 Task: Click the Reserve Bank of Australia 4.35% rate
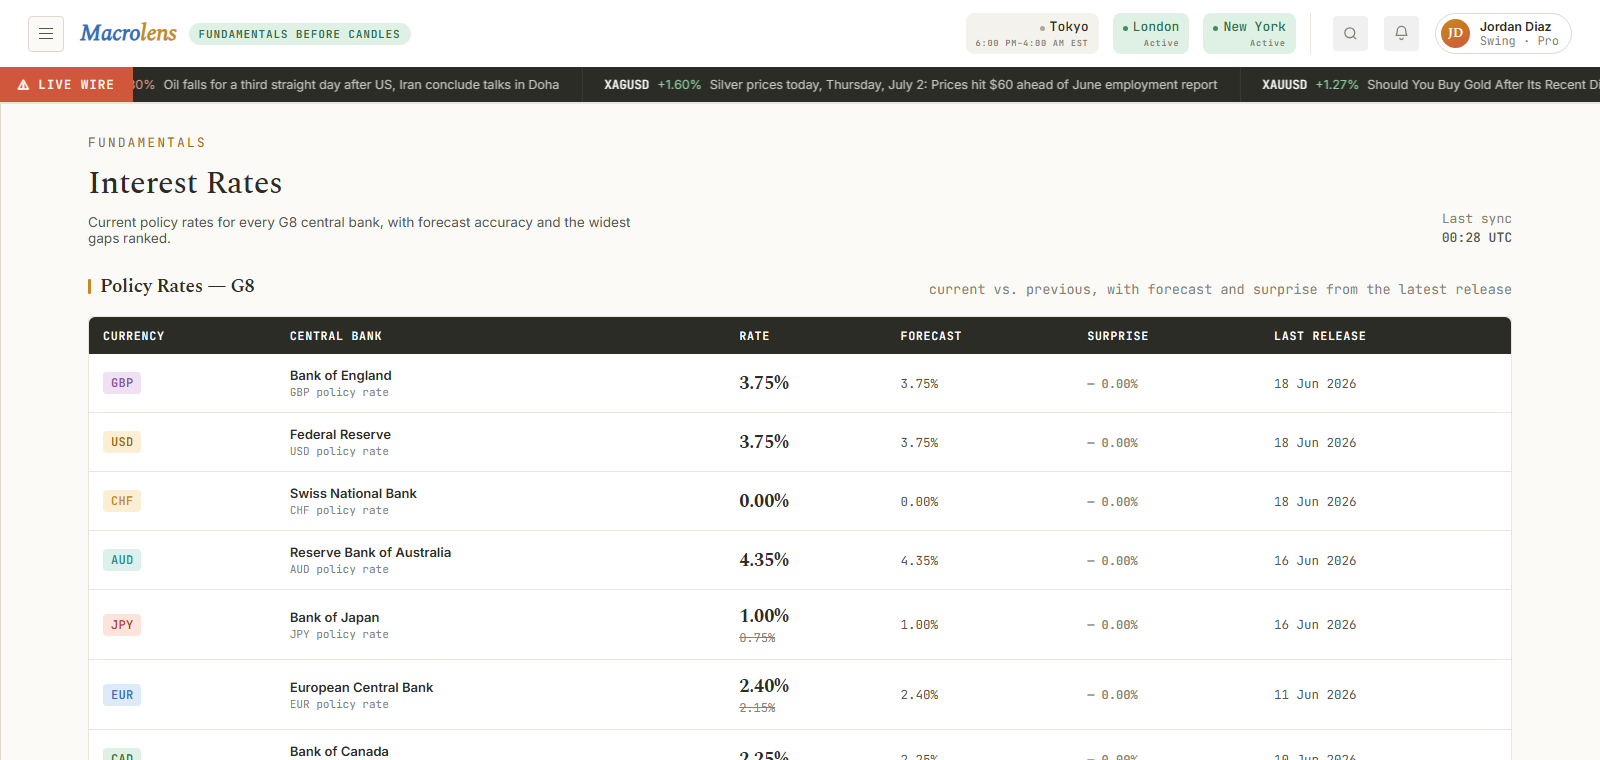click(764, 560)
